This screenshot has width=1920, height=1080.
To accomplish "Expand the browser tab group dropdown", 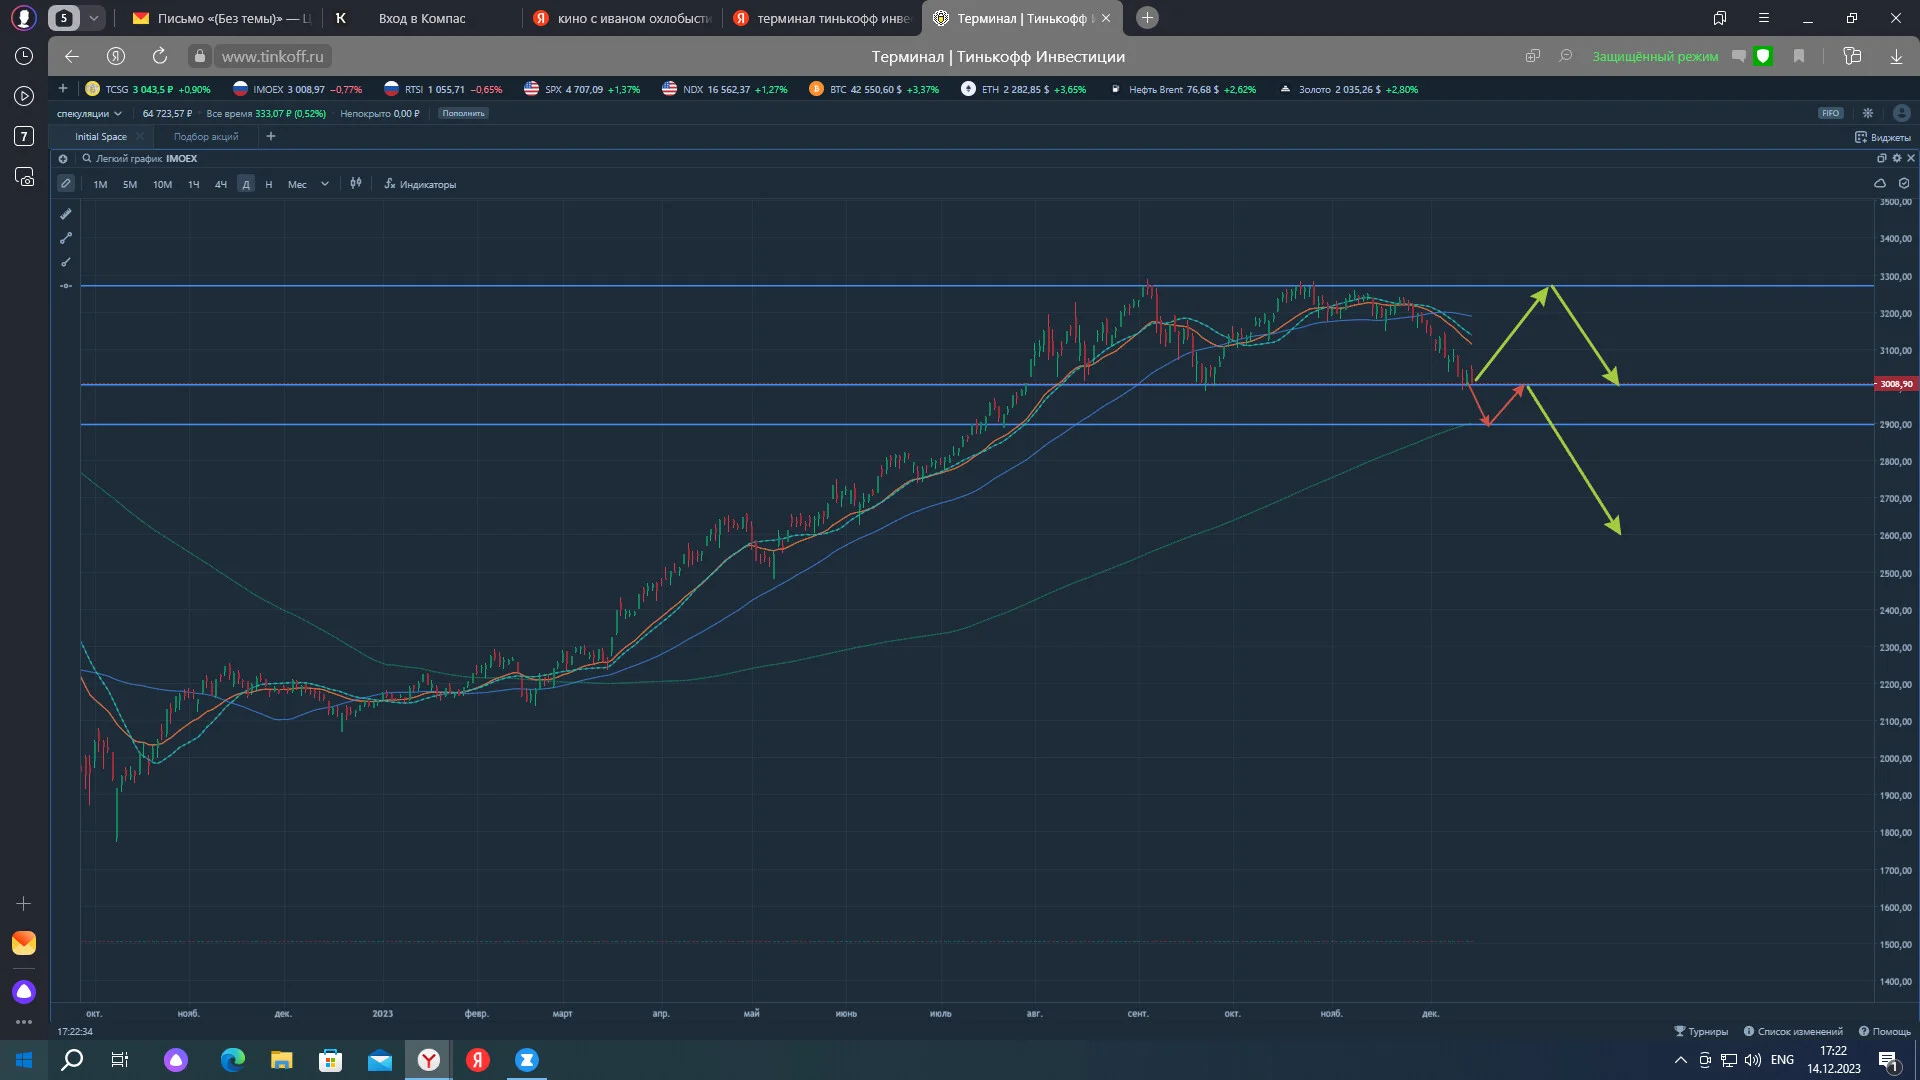I will pos(93,18).
